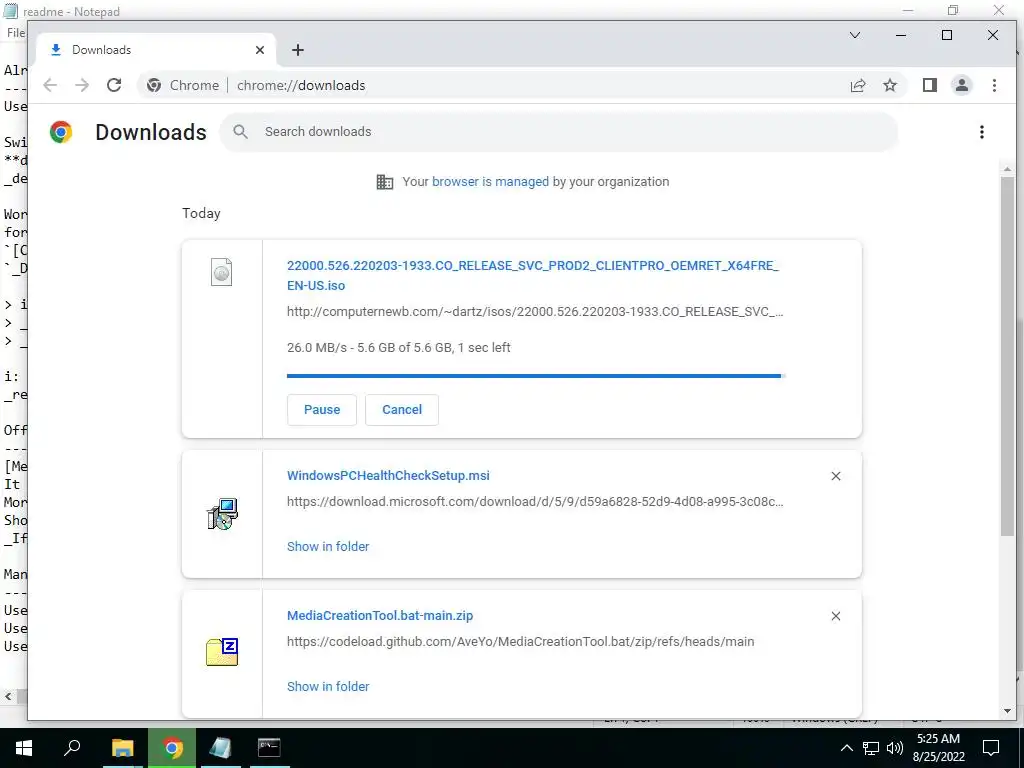
Task: Open a new tab with plus button
Action: click(298, 50)
